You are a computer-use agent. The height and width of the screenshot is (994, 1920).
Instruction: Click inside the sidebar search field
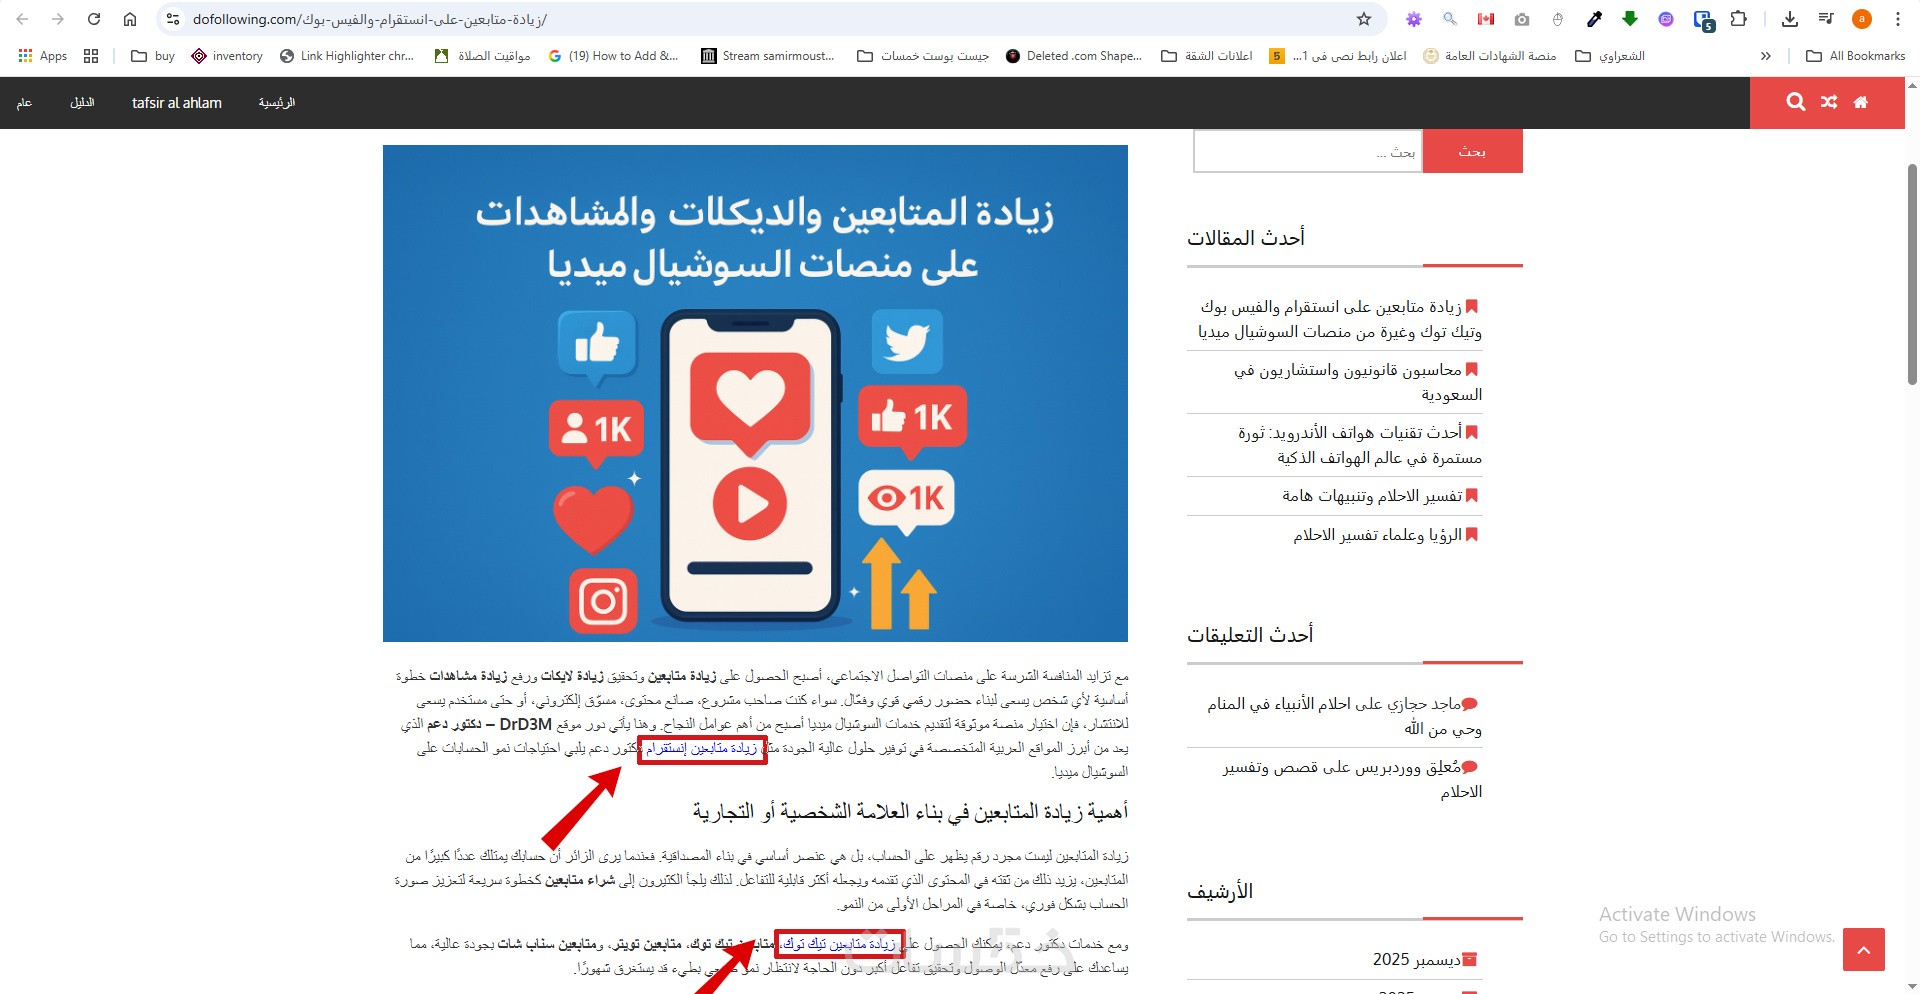coord(1308,151)
